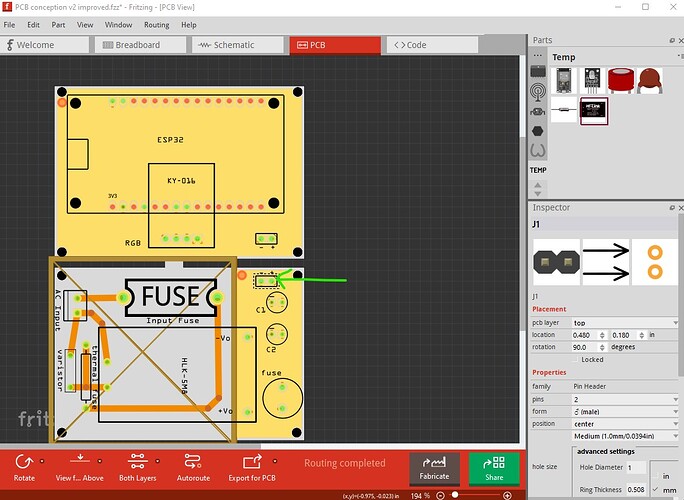
Task: Switch to the Breadboard tab
Action: point(140,45)
